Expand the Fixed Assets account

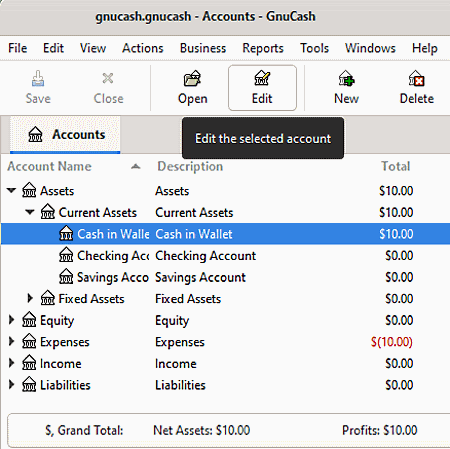click(x=30, y=298)
